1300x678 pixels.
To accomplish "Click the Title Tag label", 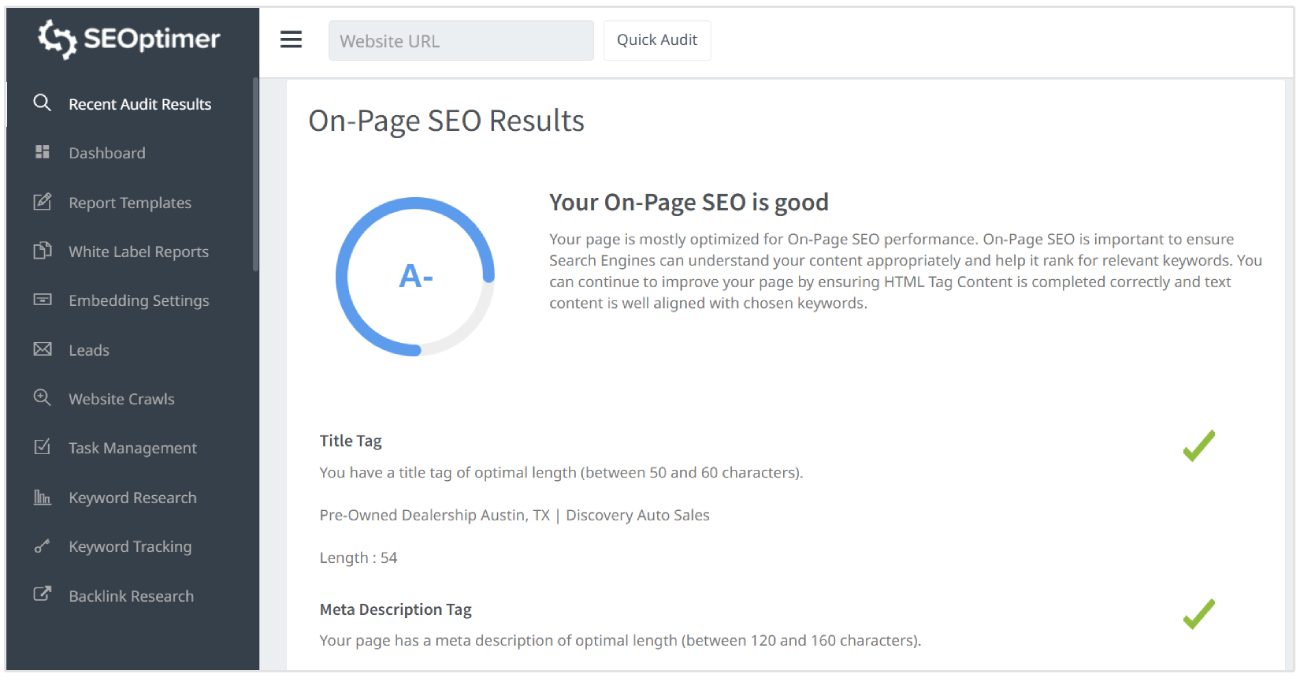I will (351, 440).
